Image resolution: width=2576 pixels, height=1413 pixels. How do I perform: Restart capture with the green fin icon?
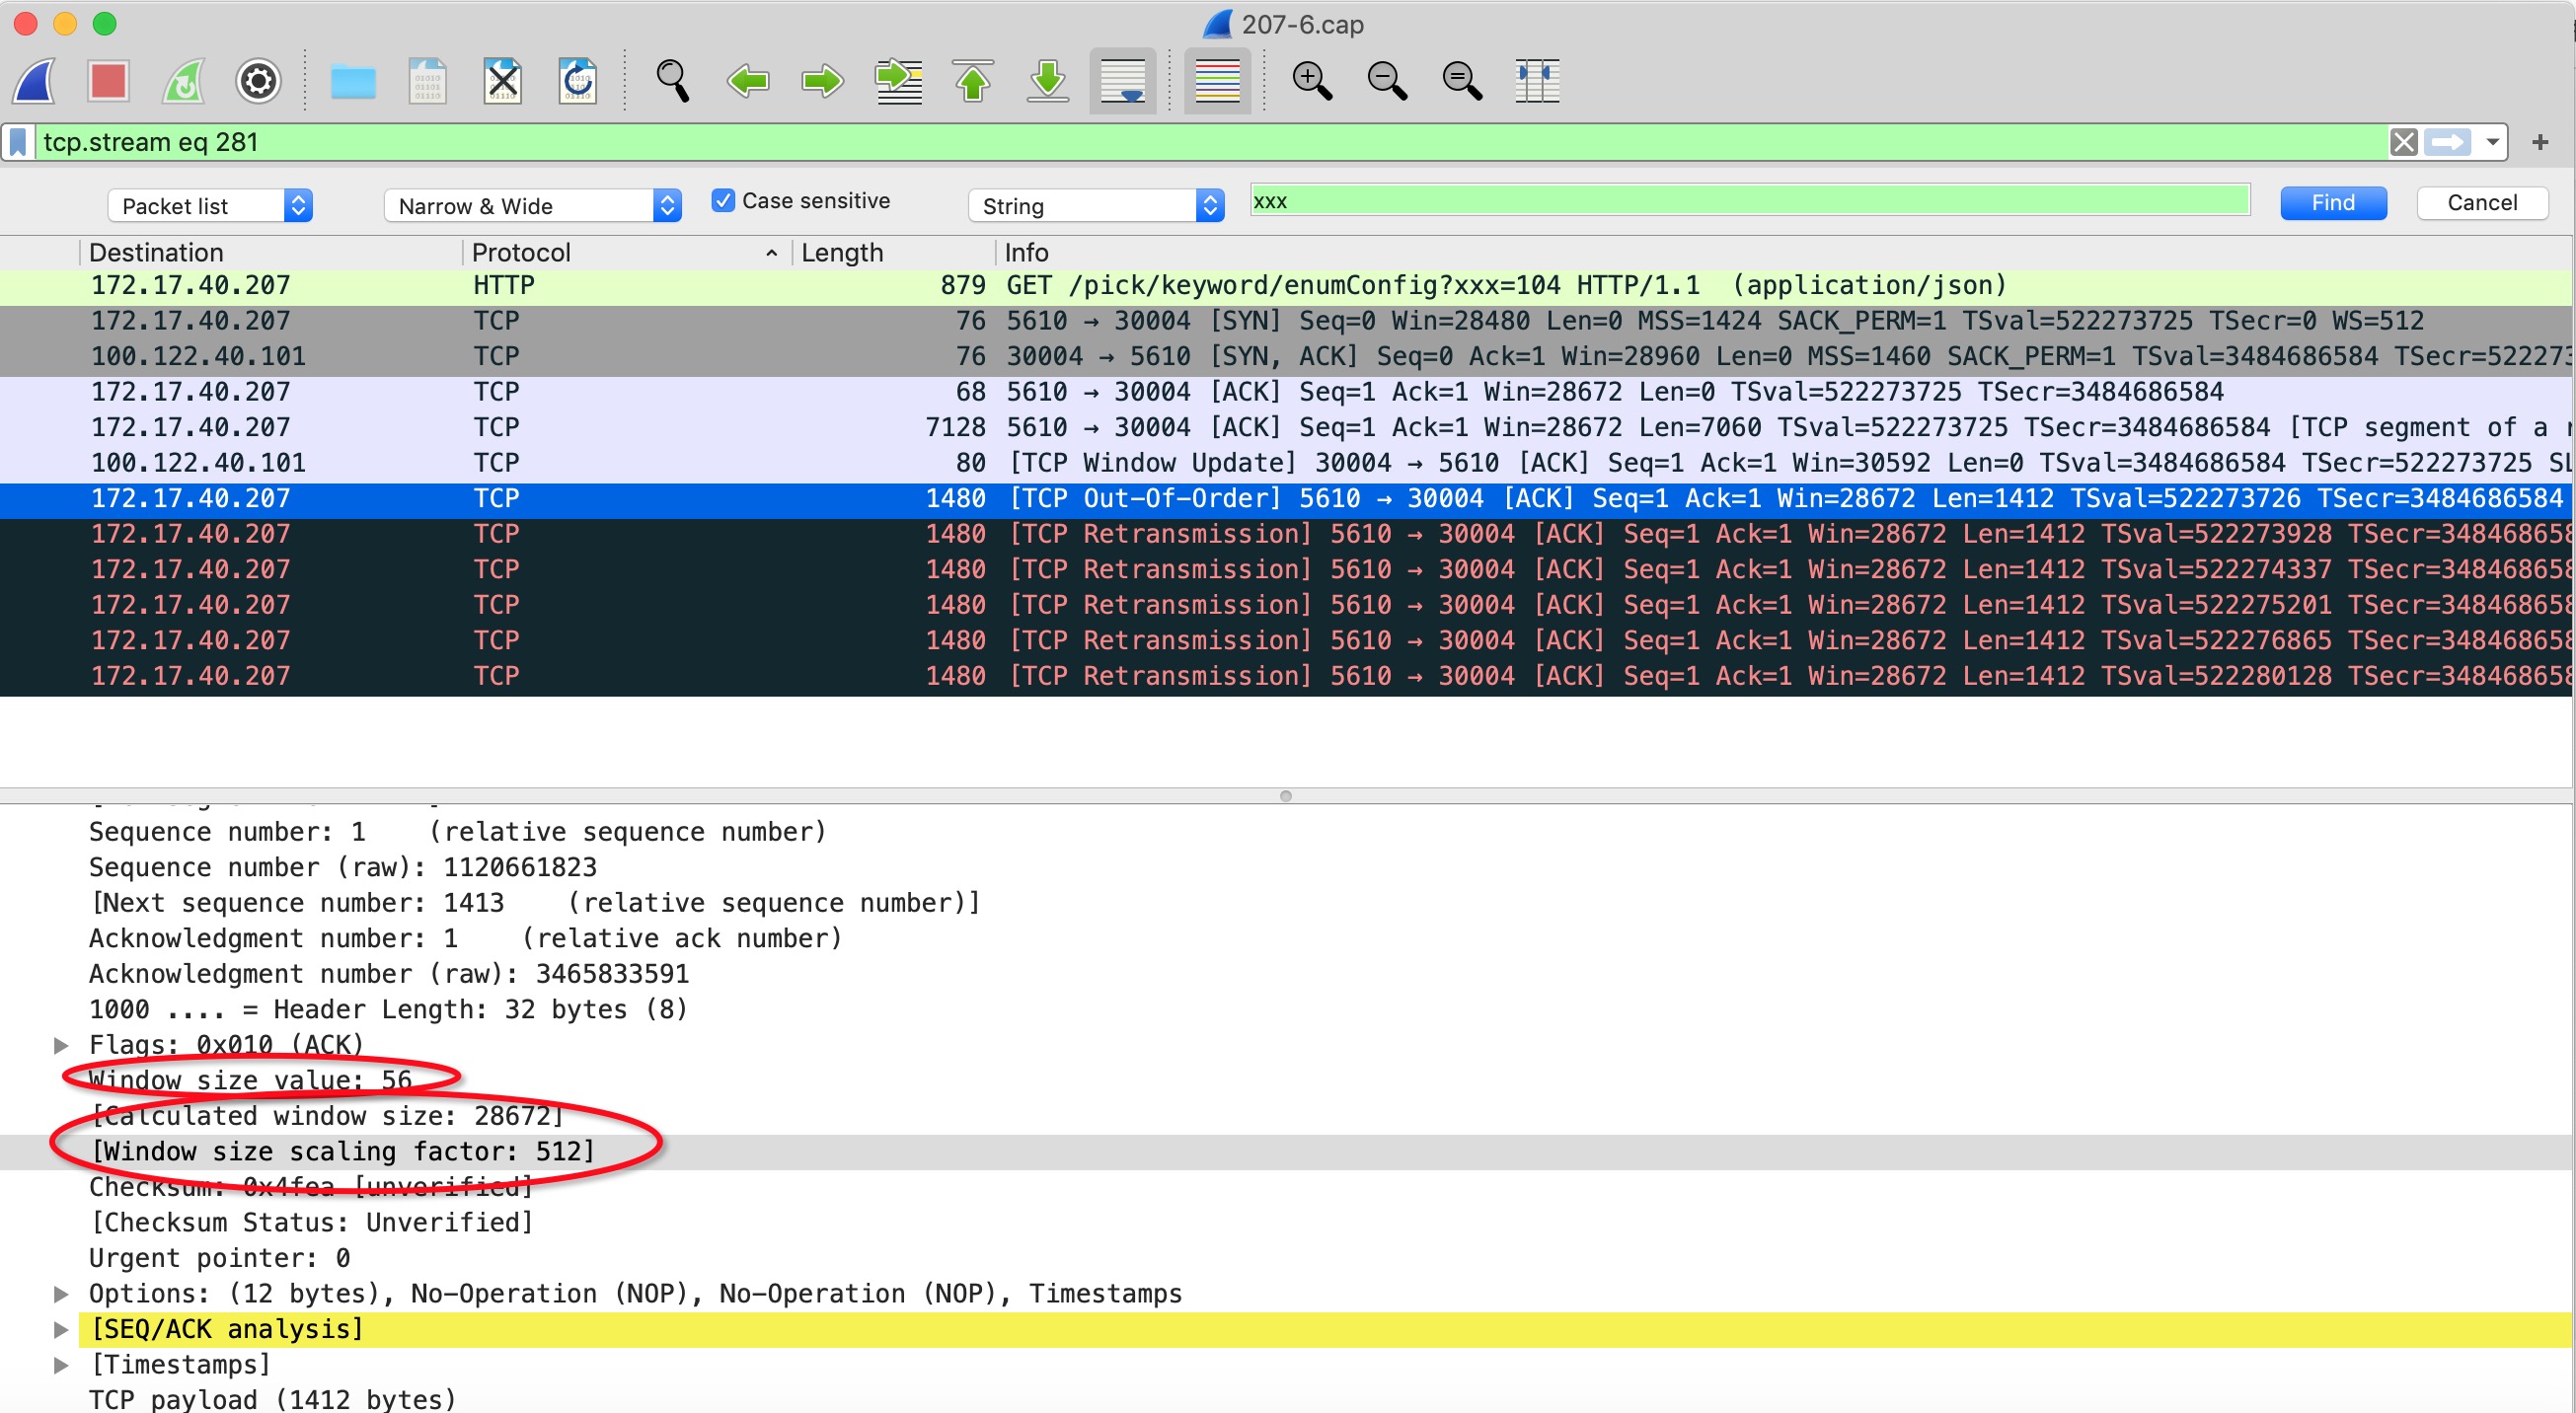click(x=184, y=81)
